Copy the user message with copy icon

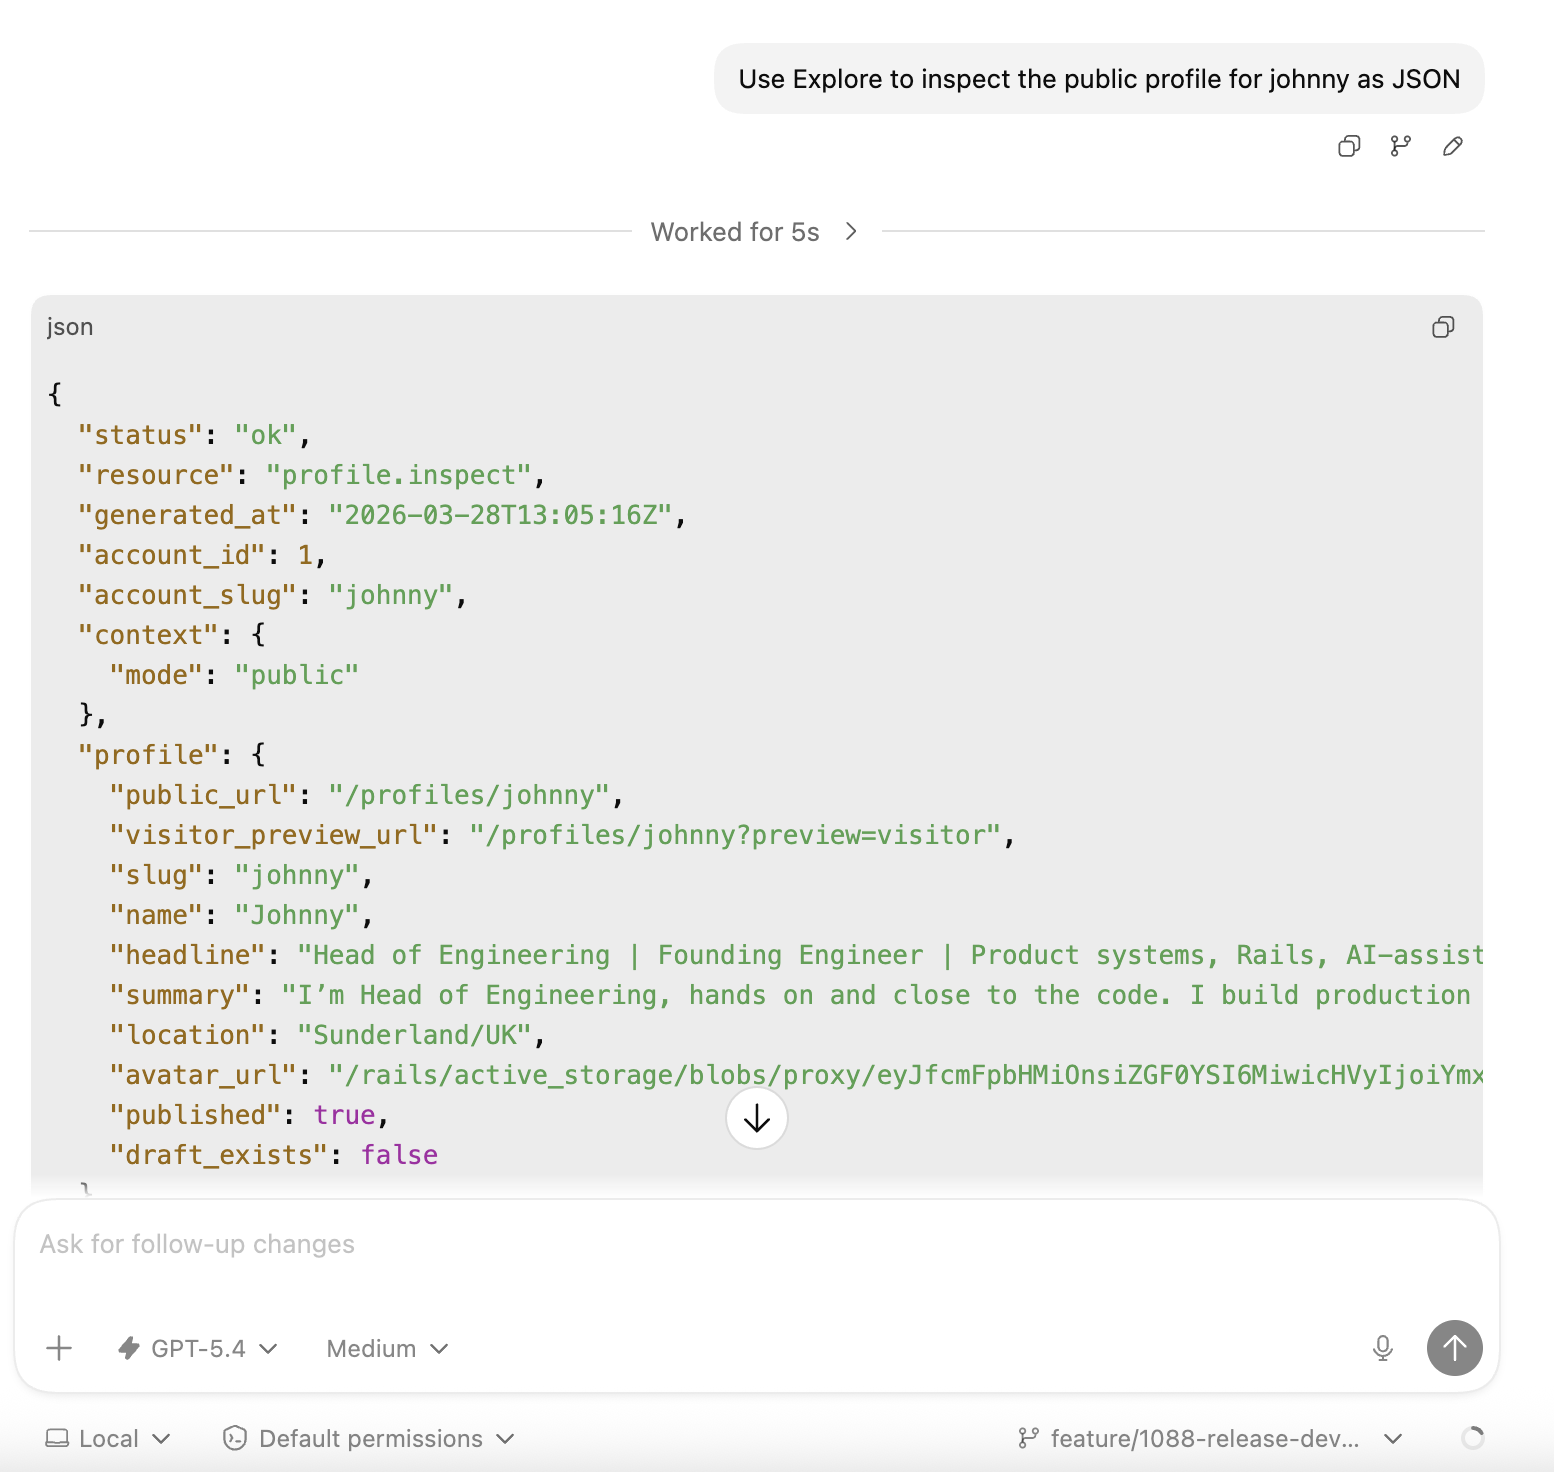(x=1349, y=146)
